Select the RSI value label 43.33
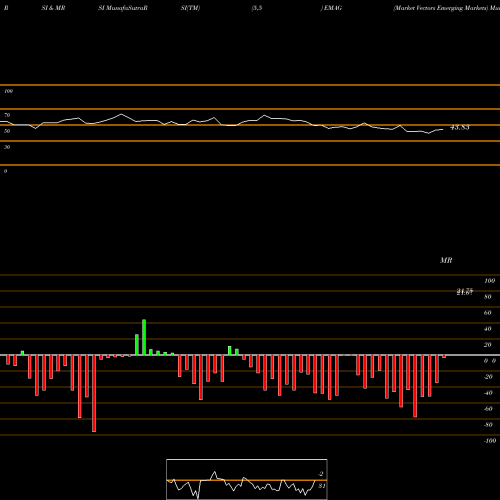Viewport: 500px width, 500px height. point(460,127)
